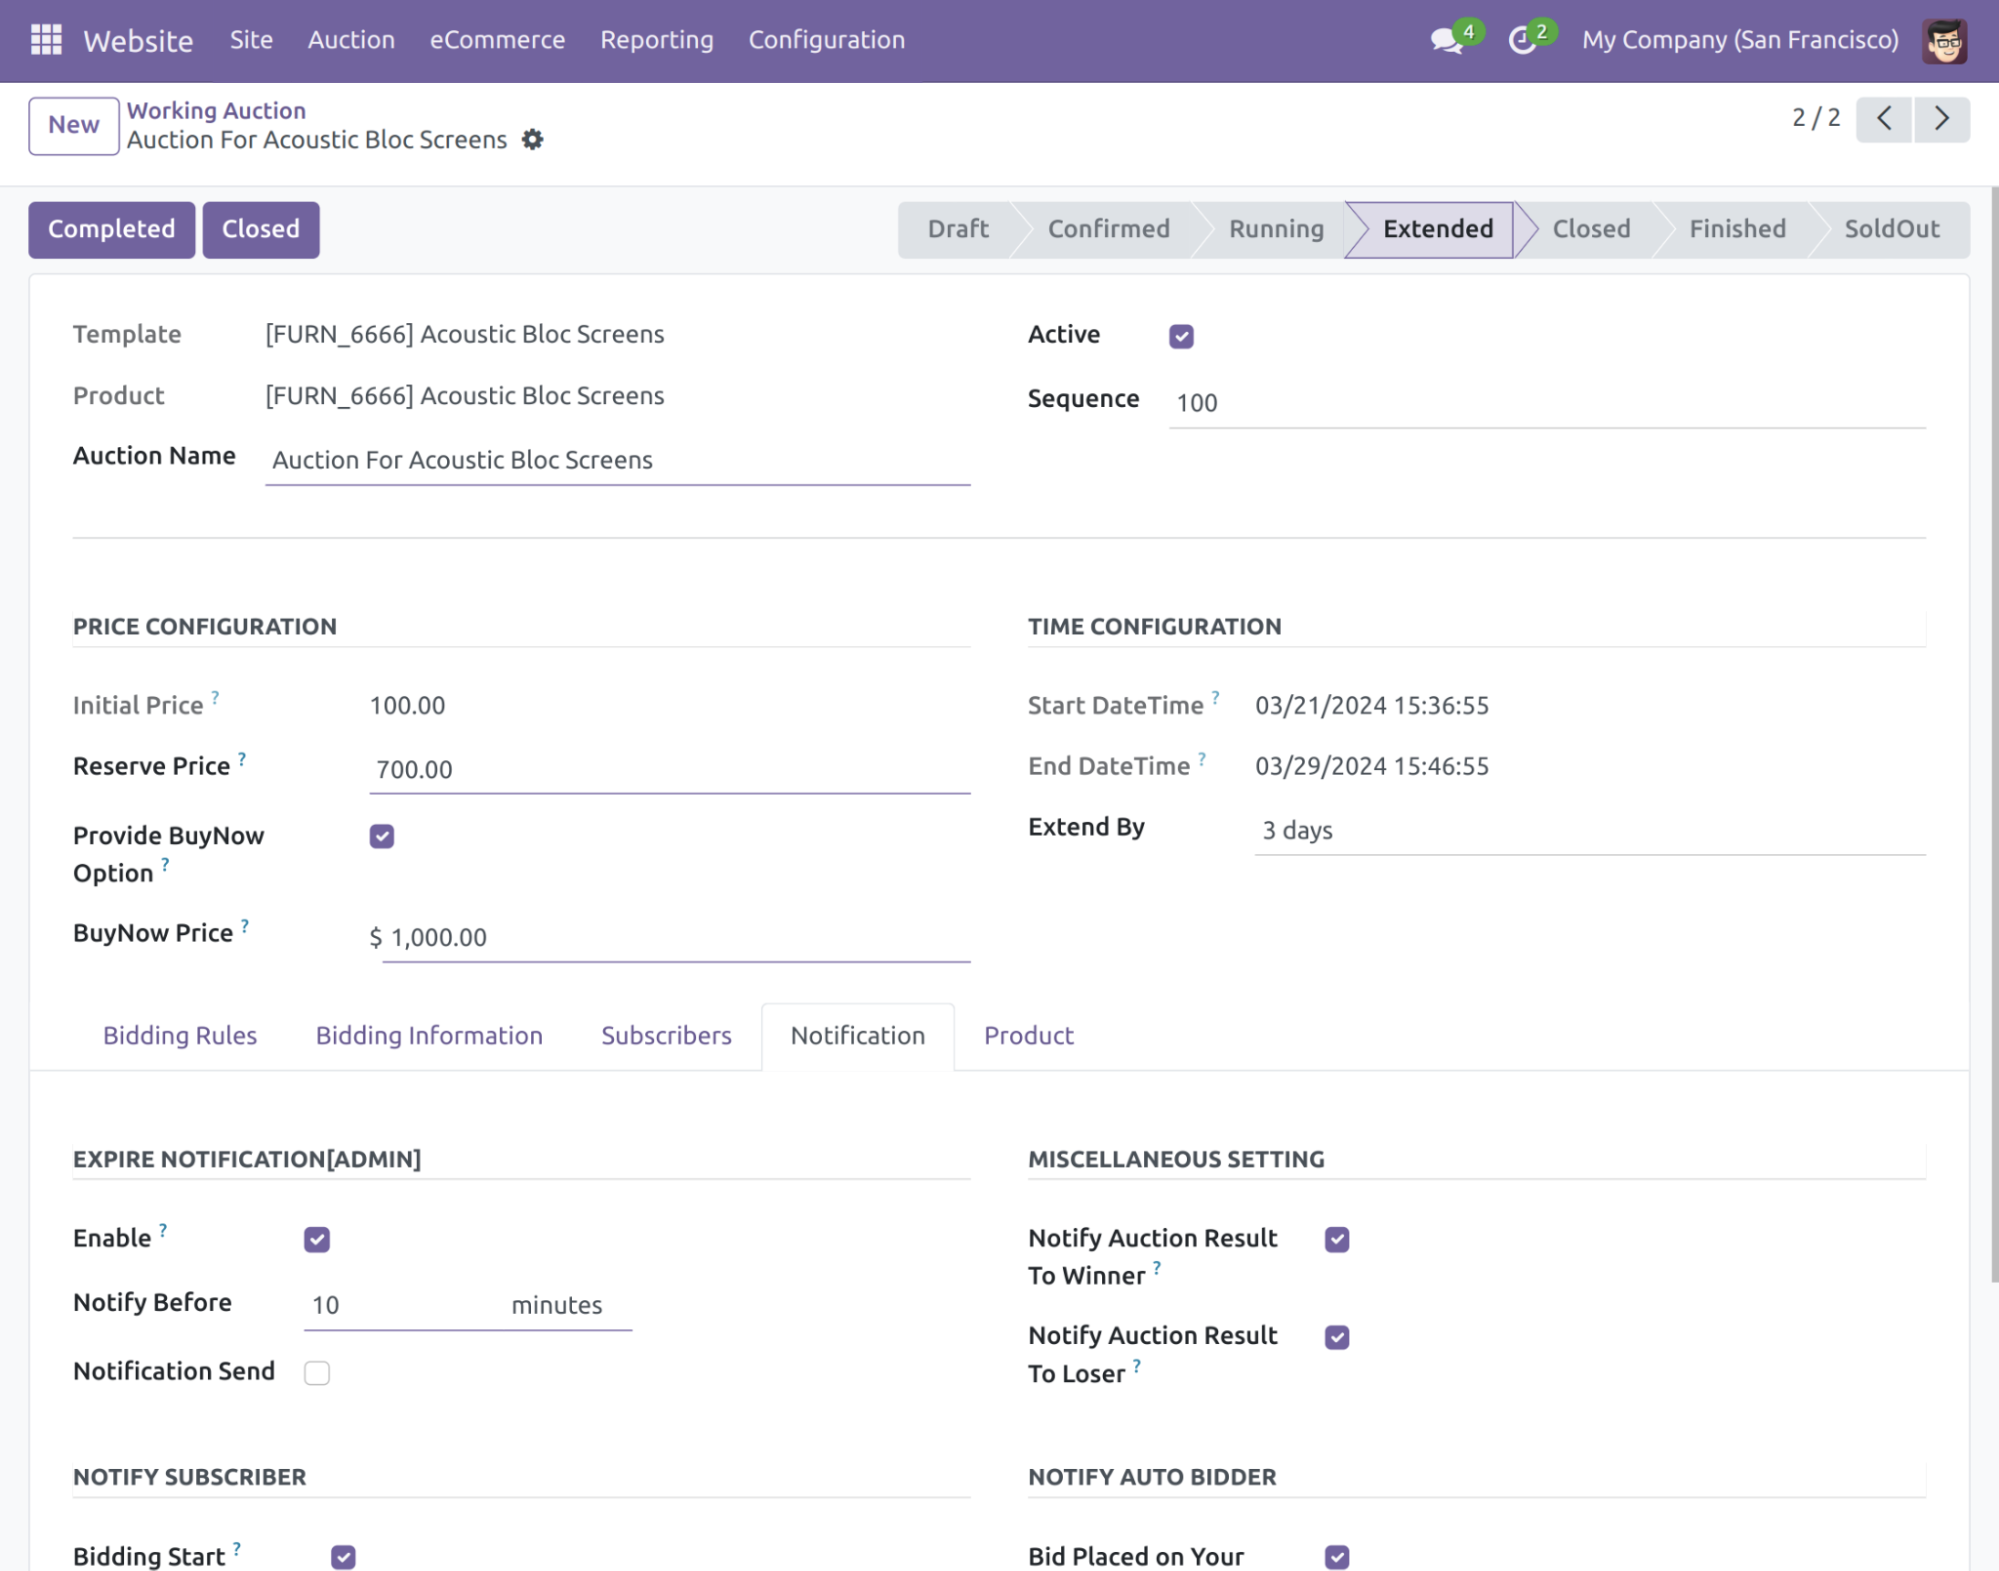
Task: Click the Initial Price value 100.00
Action: 408,706
